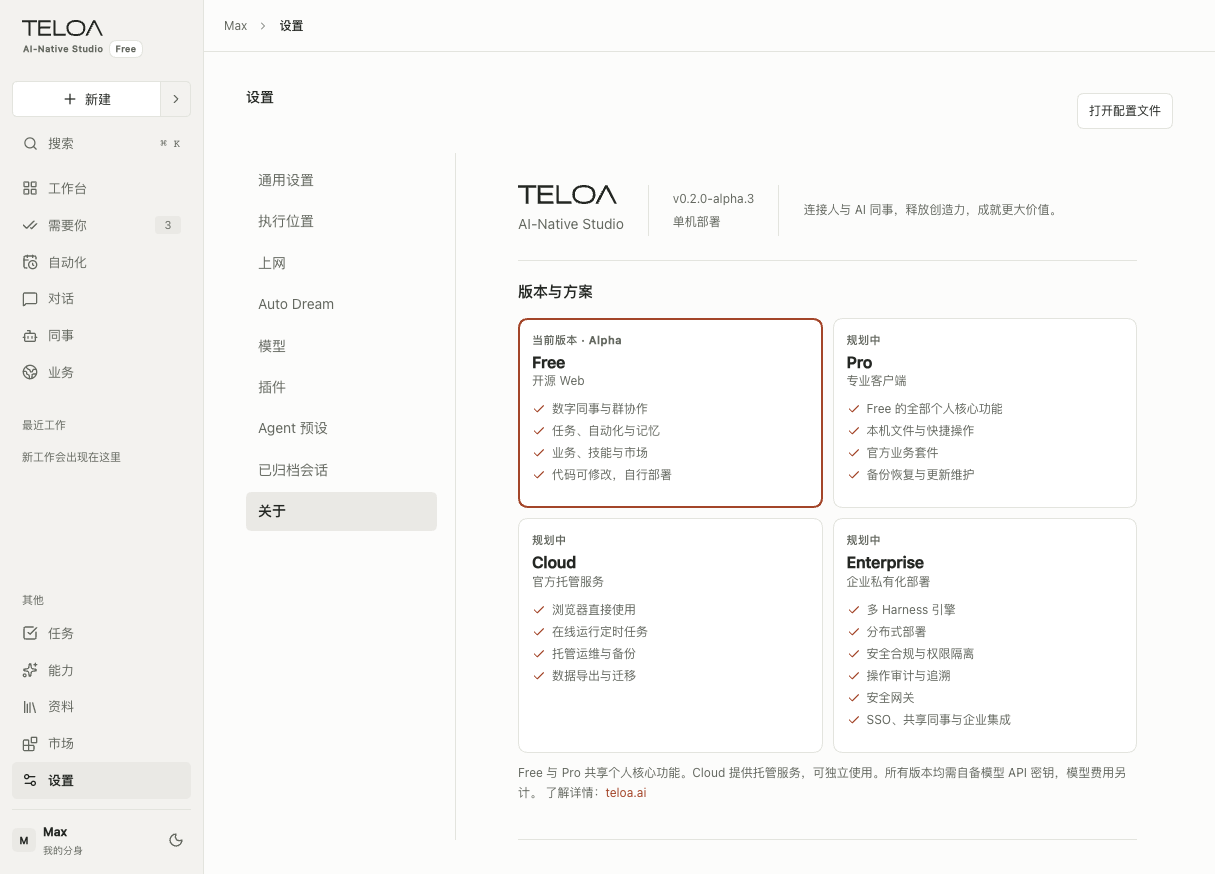Click the Enterprise plan card title

tap(885, 562)
